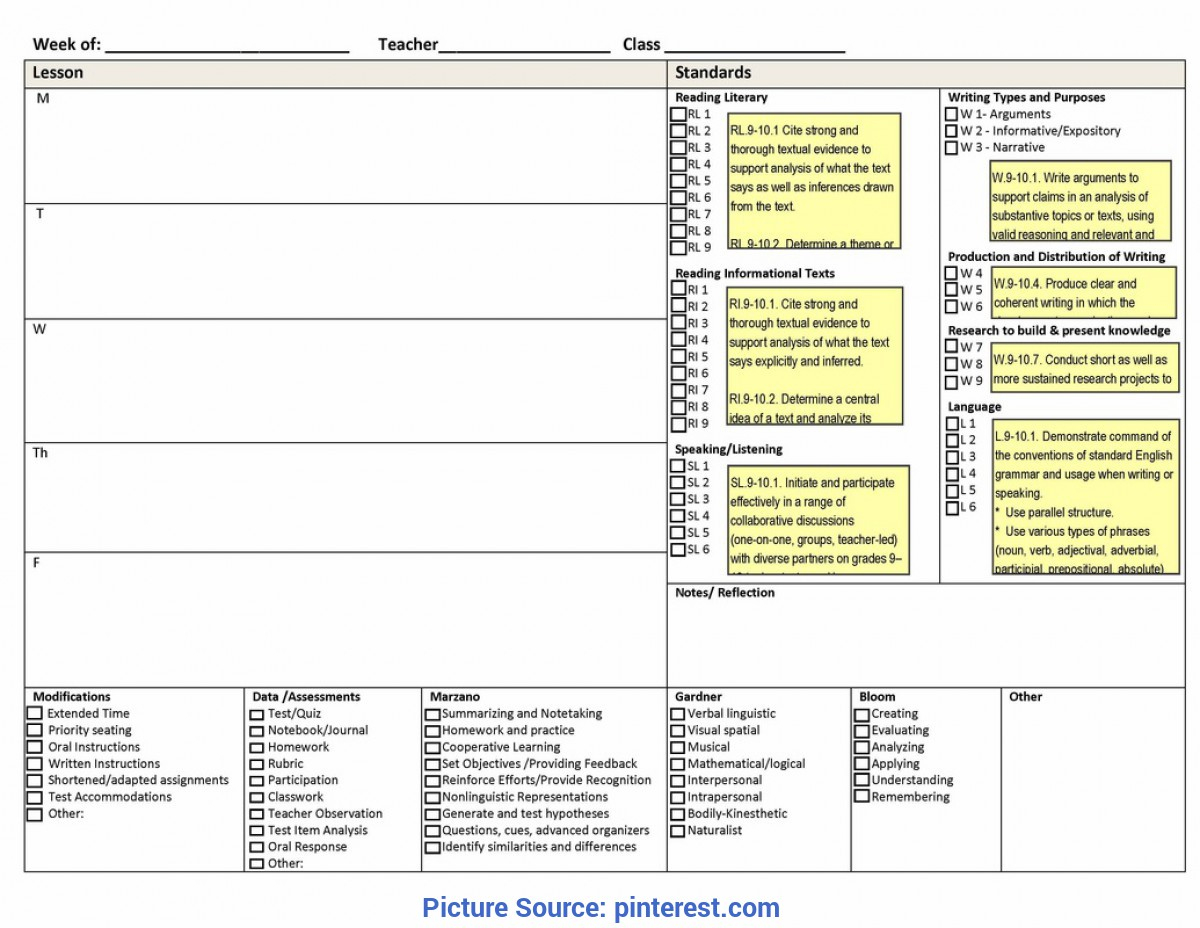Screen dimensions: 1200x928
Task: Select the Rubric checkbox
Action: 257,765
